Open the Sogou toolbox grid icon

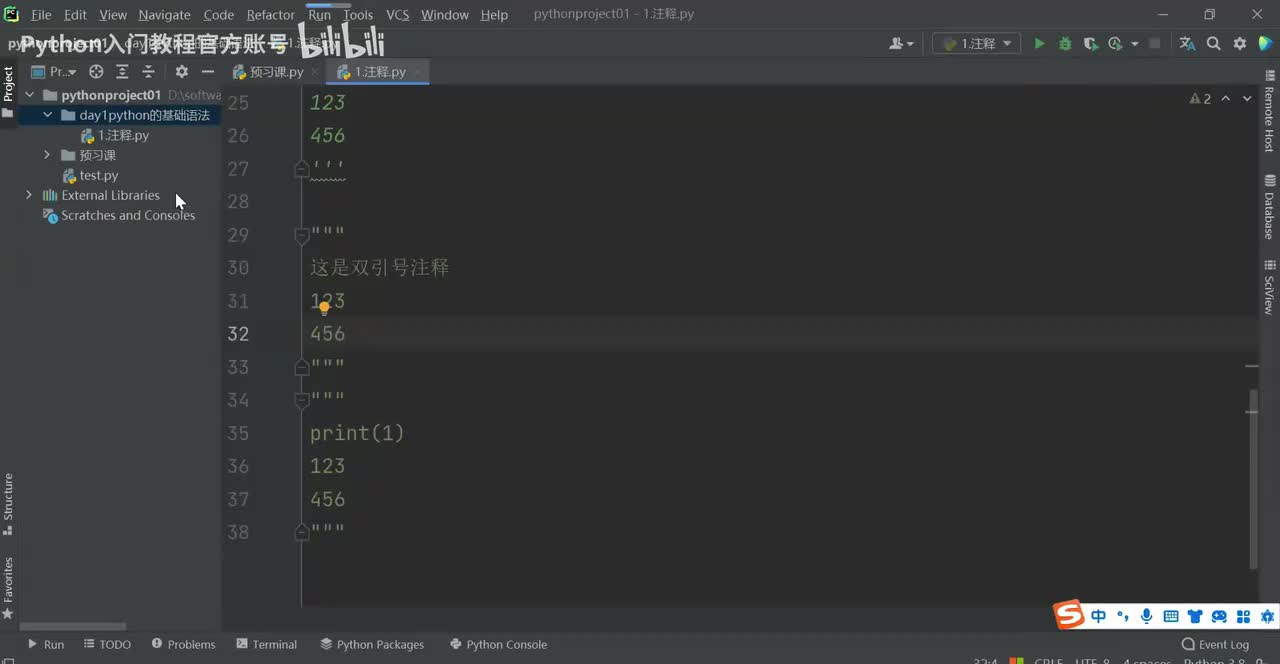pyautogui.click(x=1243, y=616)
